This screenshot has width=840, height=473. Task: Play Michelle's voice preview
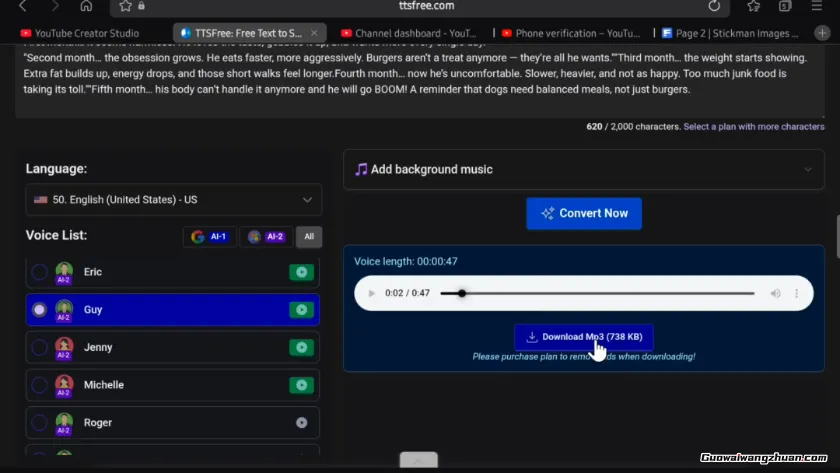(x=301, y=385)
